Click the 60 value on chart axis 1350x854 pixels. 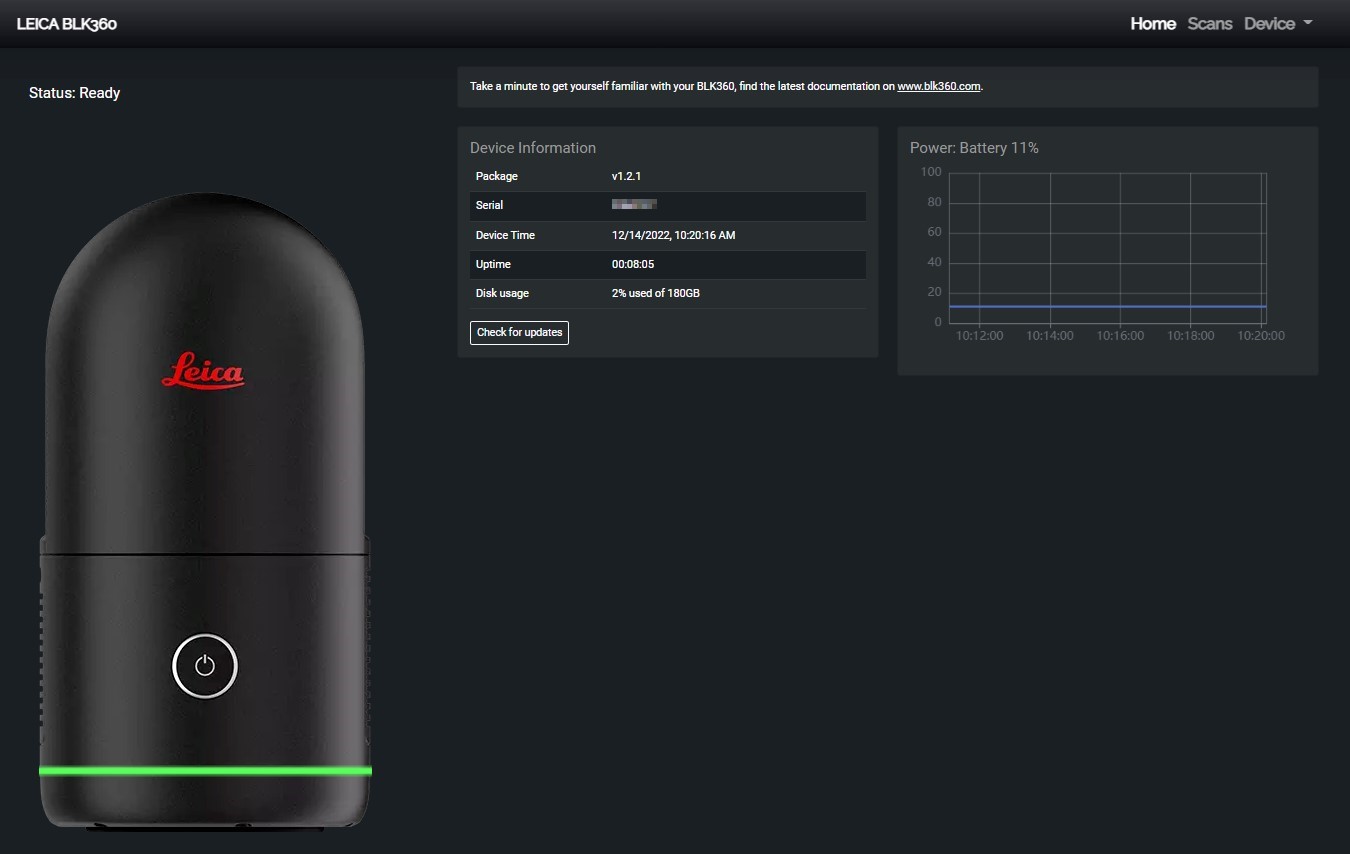(x=934, y=232)
